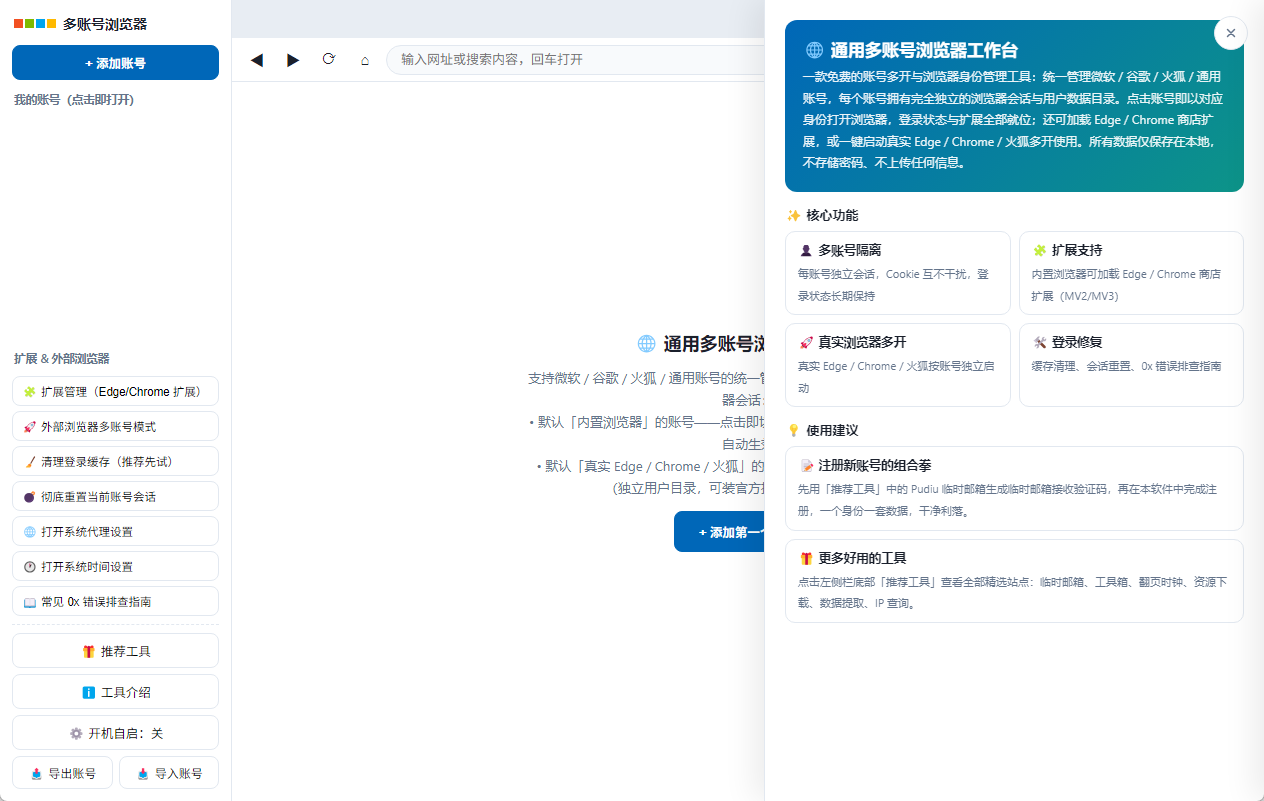Select the 扩展支持 feature card
This screenshot has height=801, width=1264.
(x=1131, y=273)
